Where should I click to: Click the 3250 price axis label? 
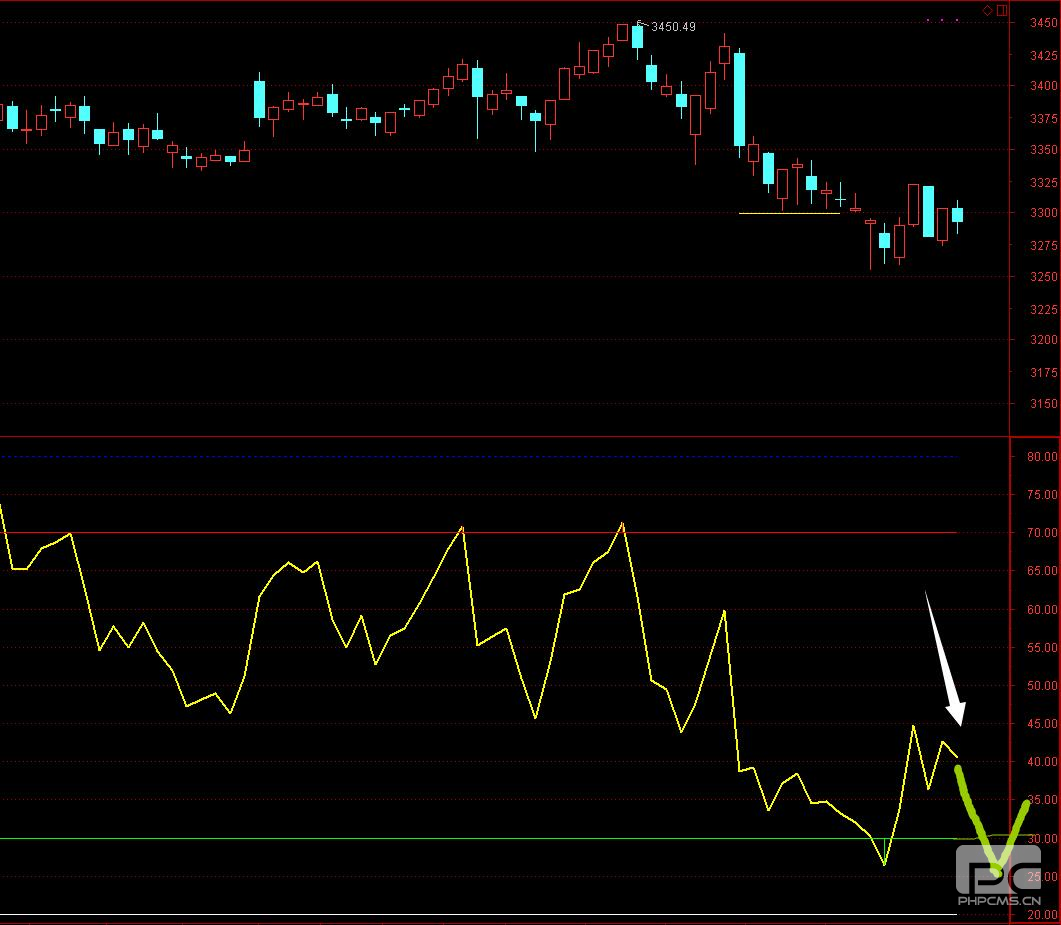1043,277
